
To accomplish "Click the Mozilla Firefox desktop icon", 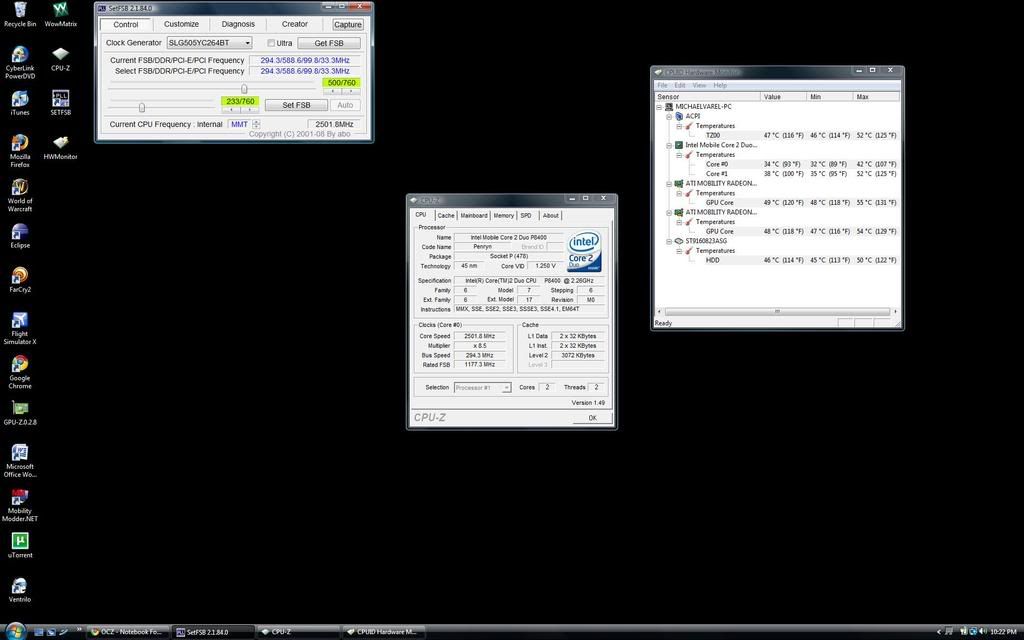I will [x=20, y=151].
